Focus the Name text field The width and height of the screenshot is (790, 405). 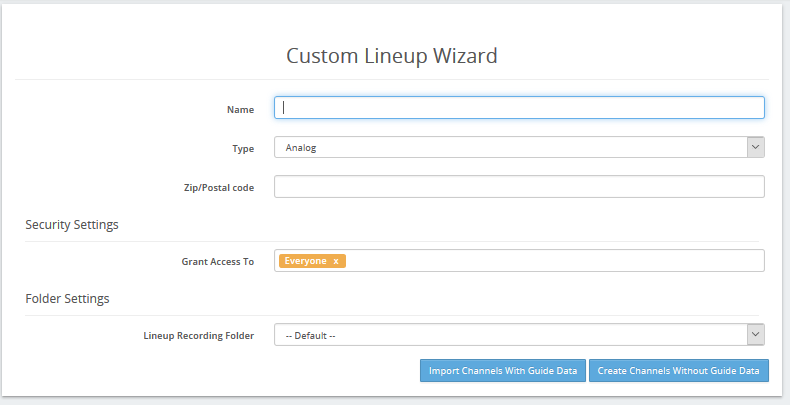519,108
